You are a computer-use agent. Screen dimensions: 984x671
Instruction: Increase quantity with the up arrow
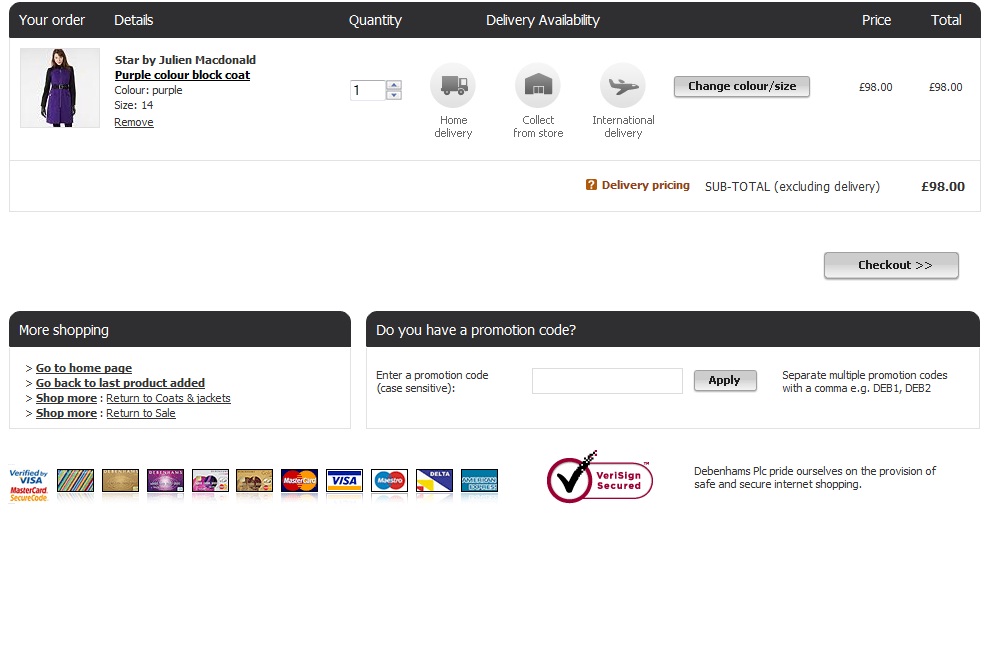click(x=393, y=85)
